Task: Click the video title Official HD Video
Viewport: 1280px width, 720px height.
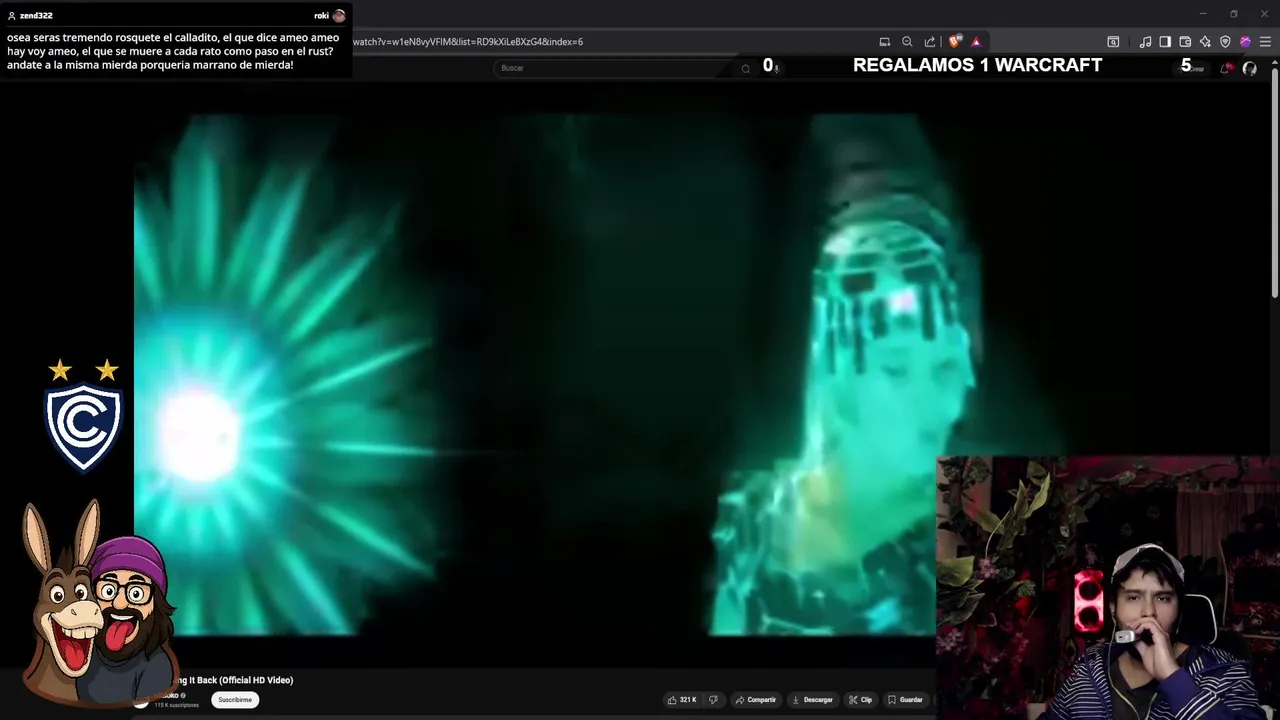Action: 235,680
